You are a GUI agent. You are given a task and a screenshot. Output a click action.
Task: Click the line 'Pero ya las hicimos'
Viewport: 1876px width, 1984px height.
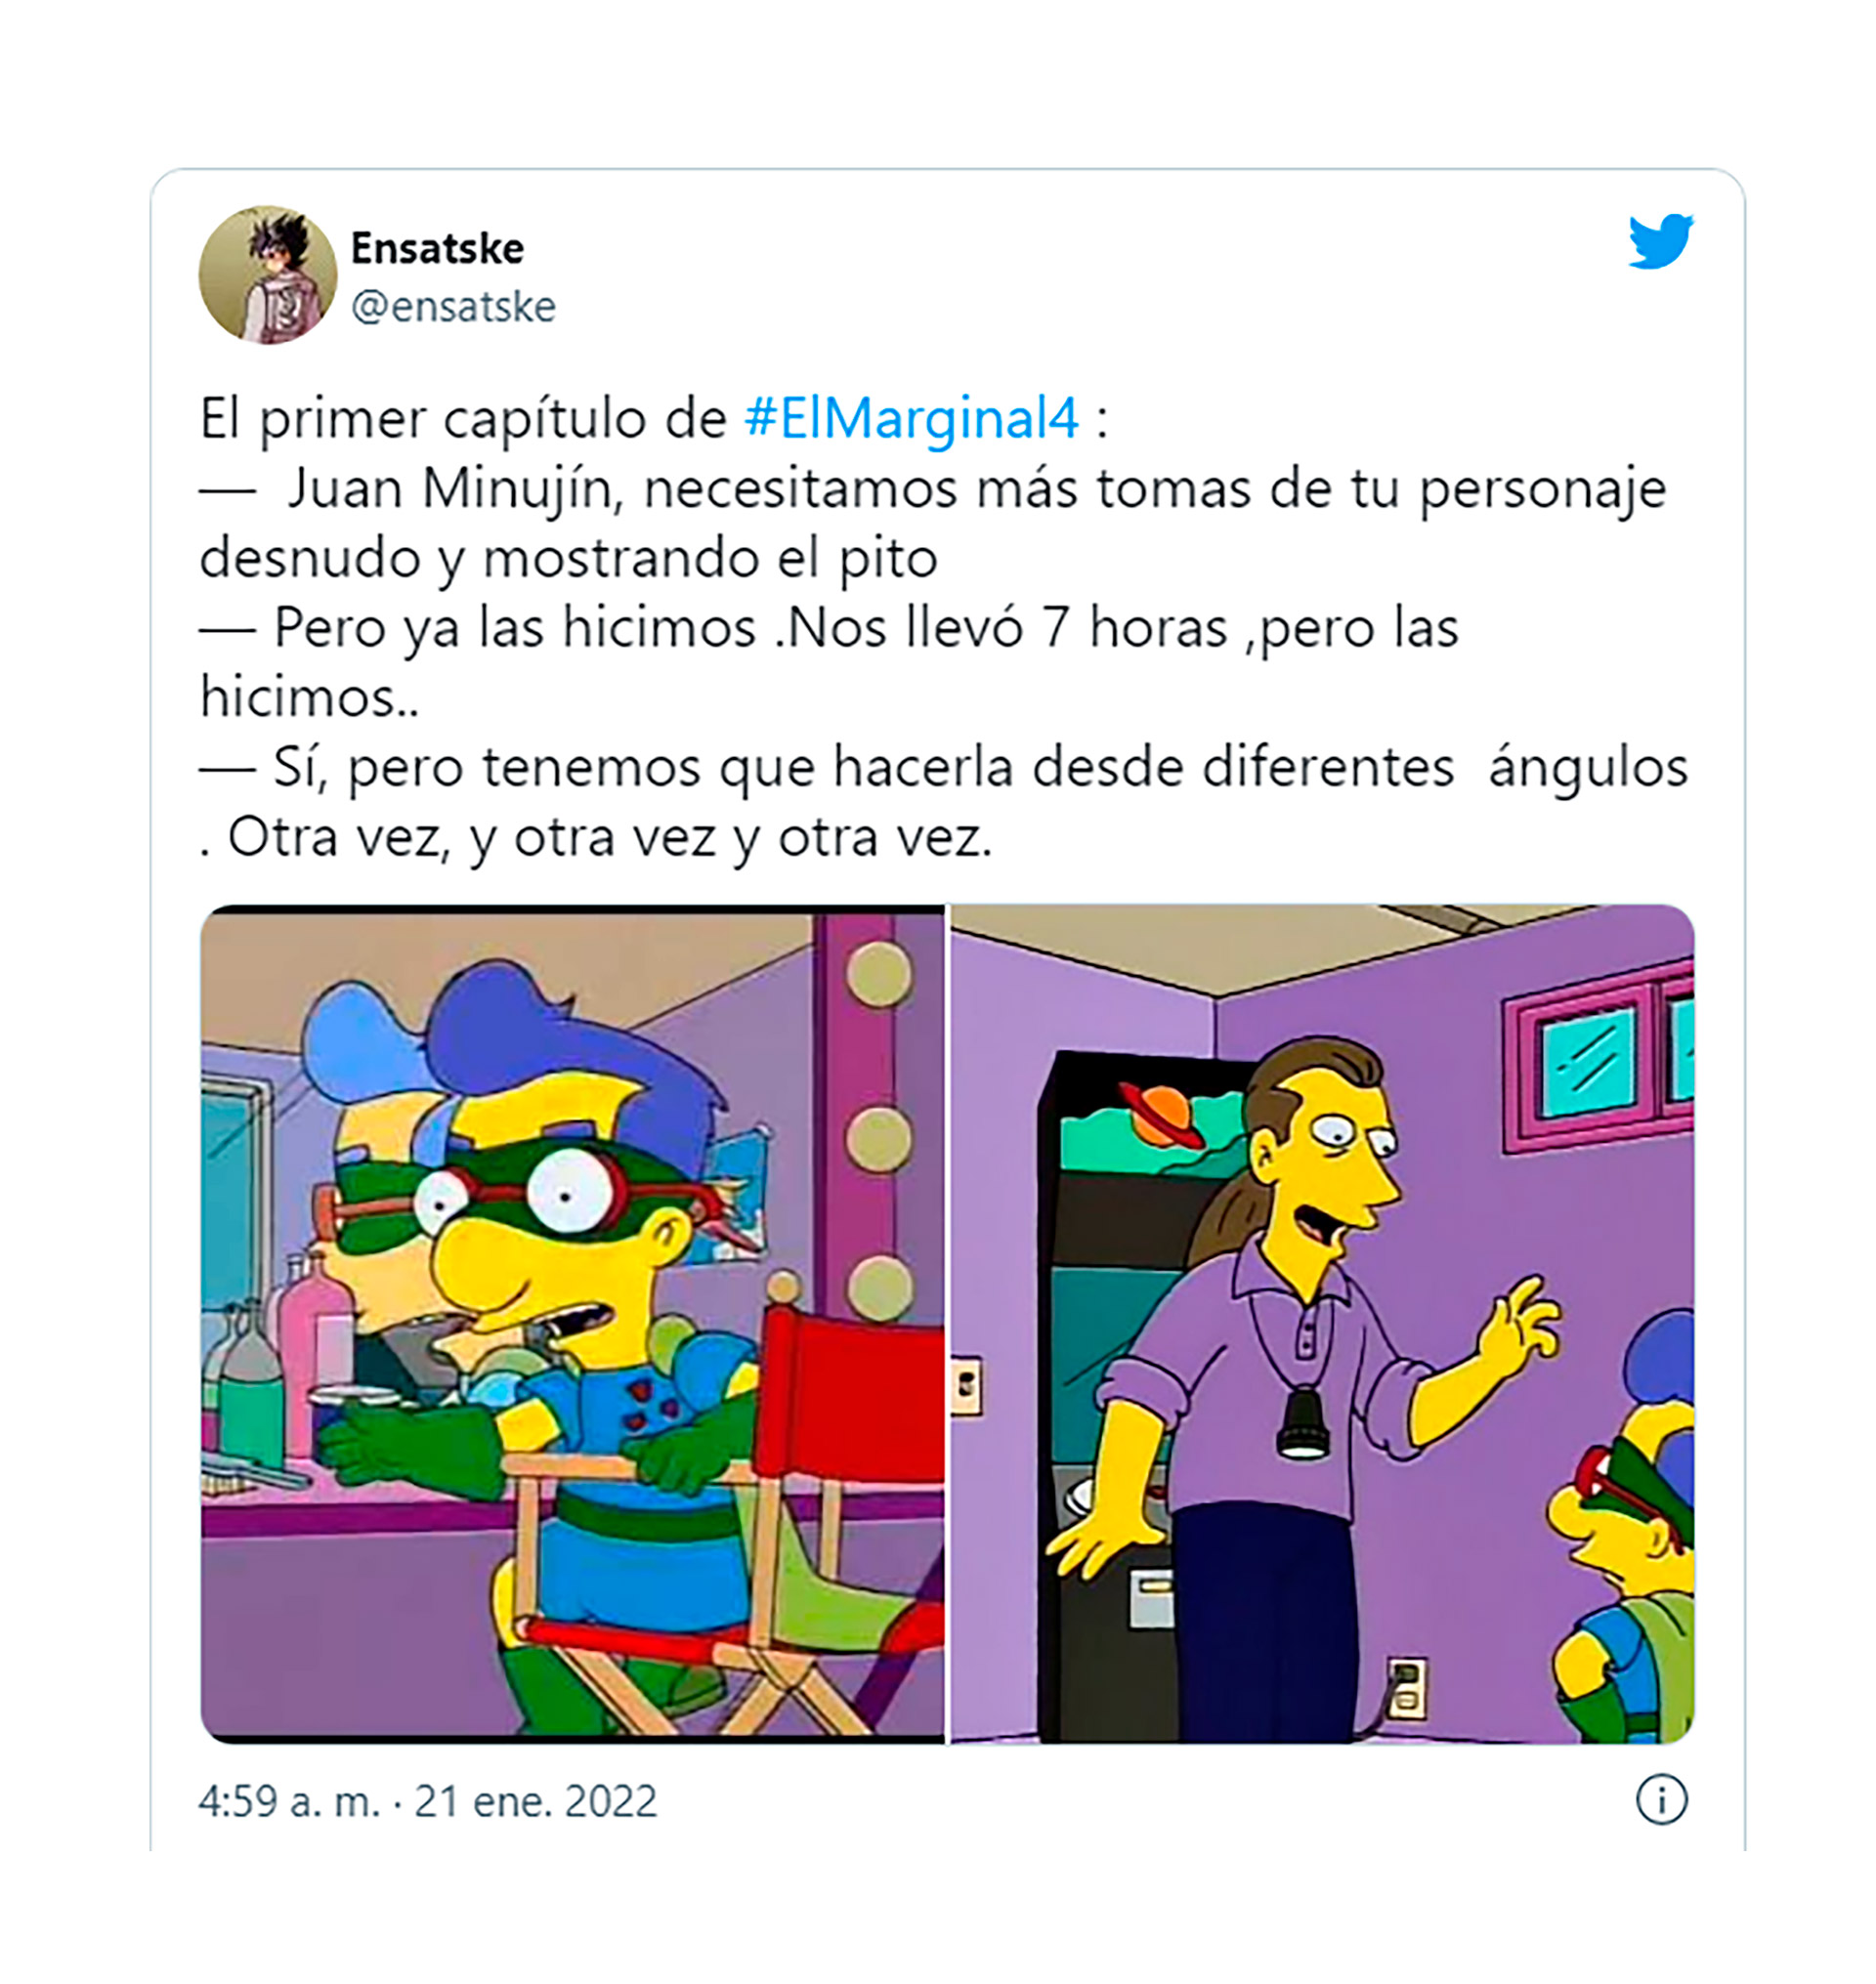(829, 629)
